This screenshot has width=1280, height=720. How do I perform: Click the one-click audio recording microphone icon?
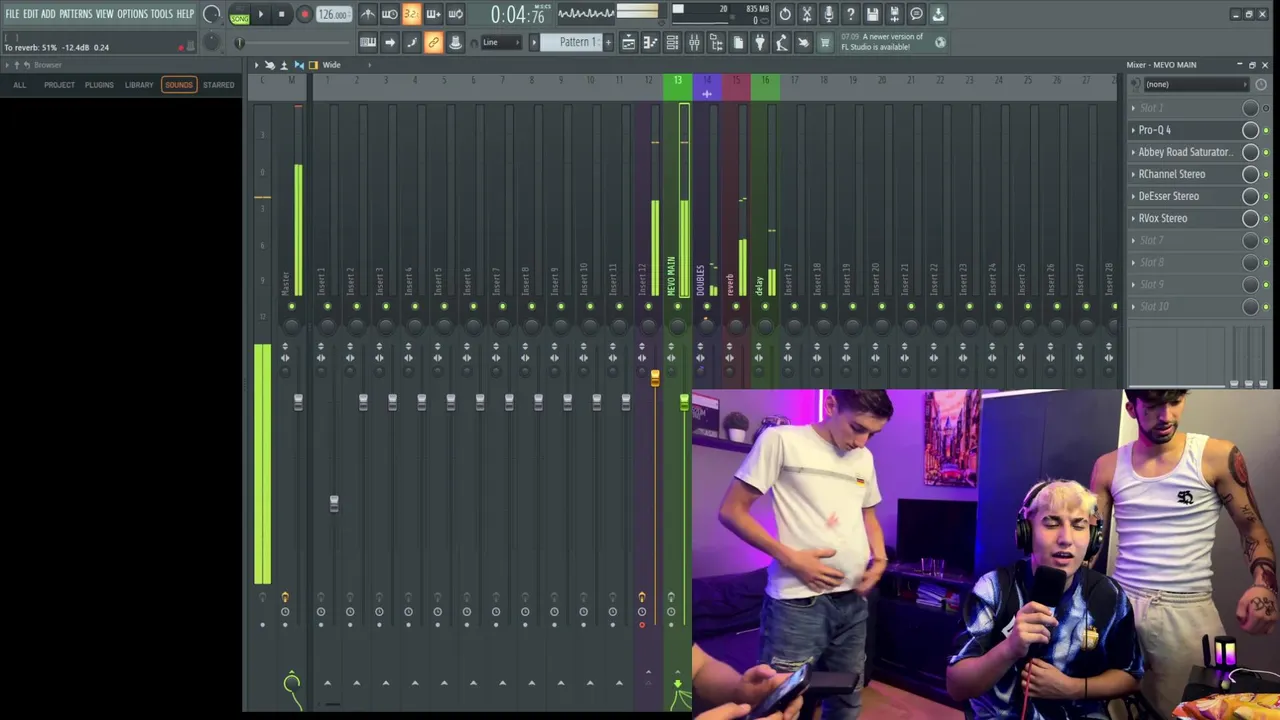point(829,14)
